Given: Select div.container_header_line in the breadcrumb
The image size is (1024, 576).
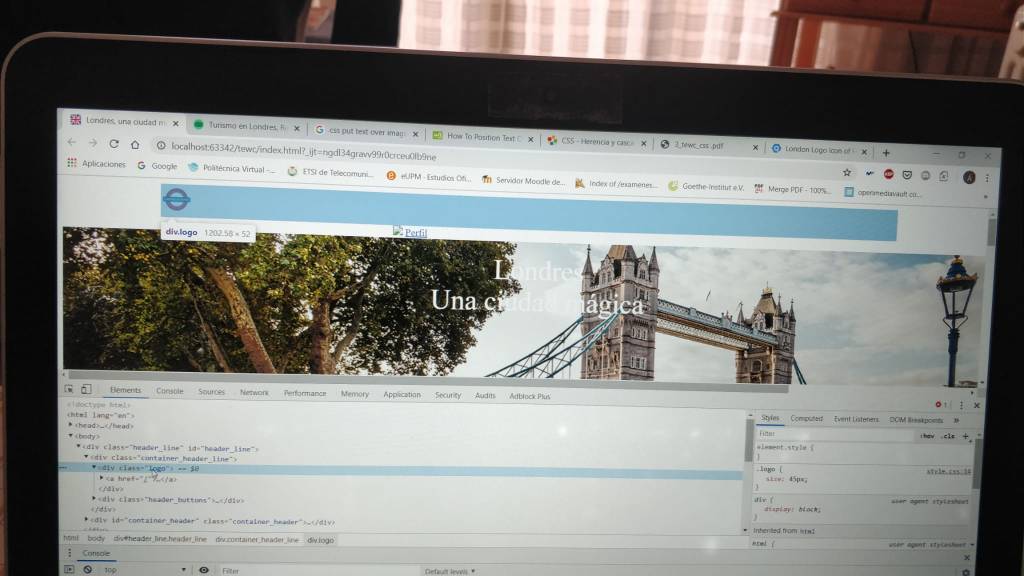Looking at the screenshot, I should pyautogui.click(x=254, y=539).
